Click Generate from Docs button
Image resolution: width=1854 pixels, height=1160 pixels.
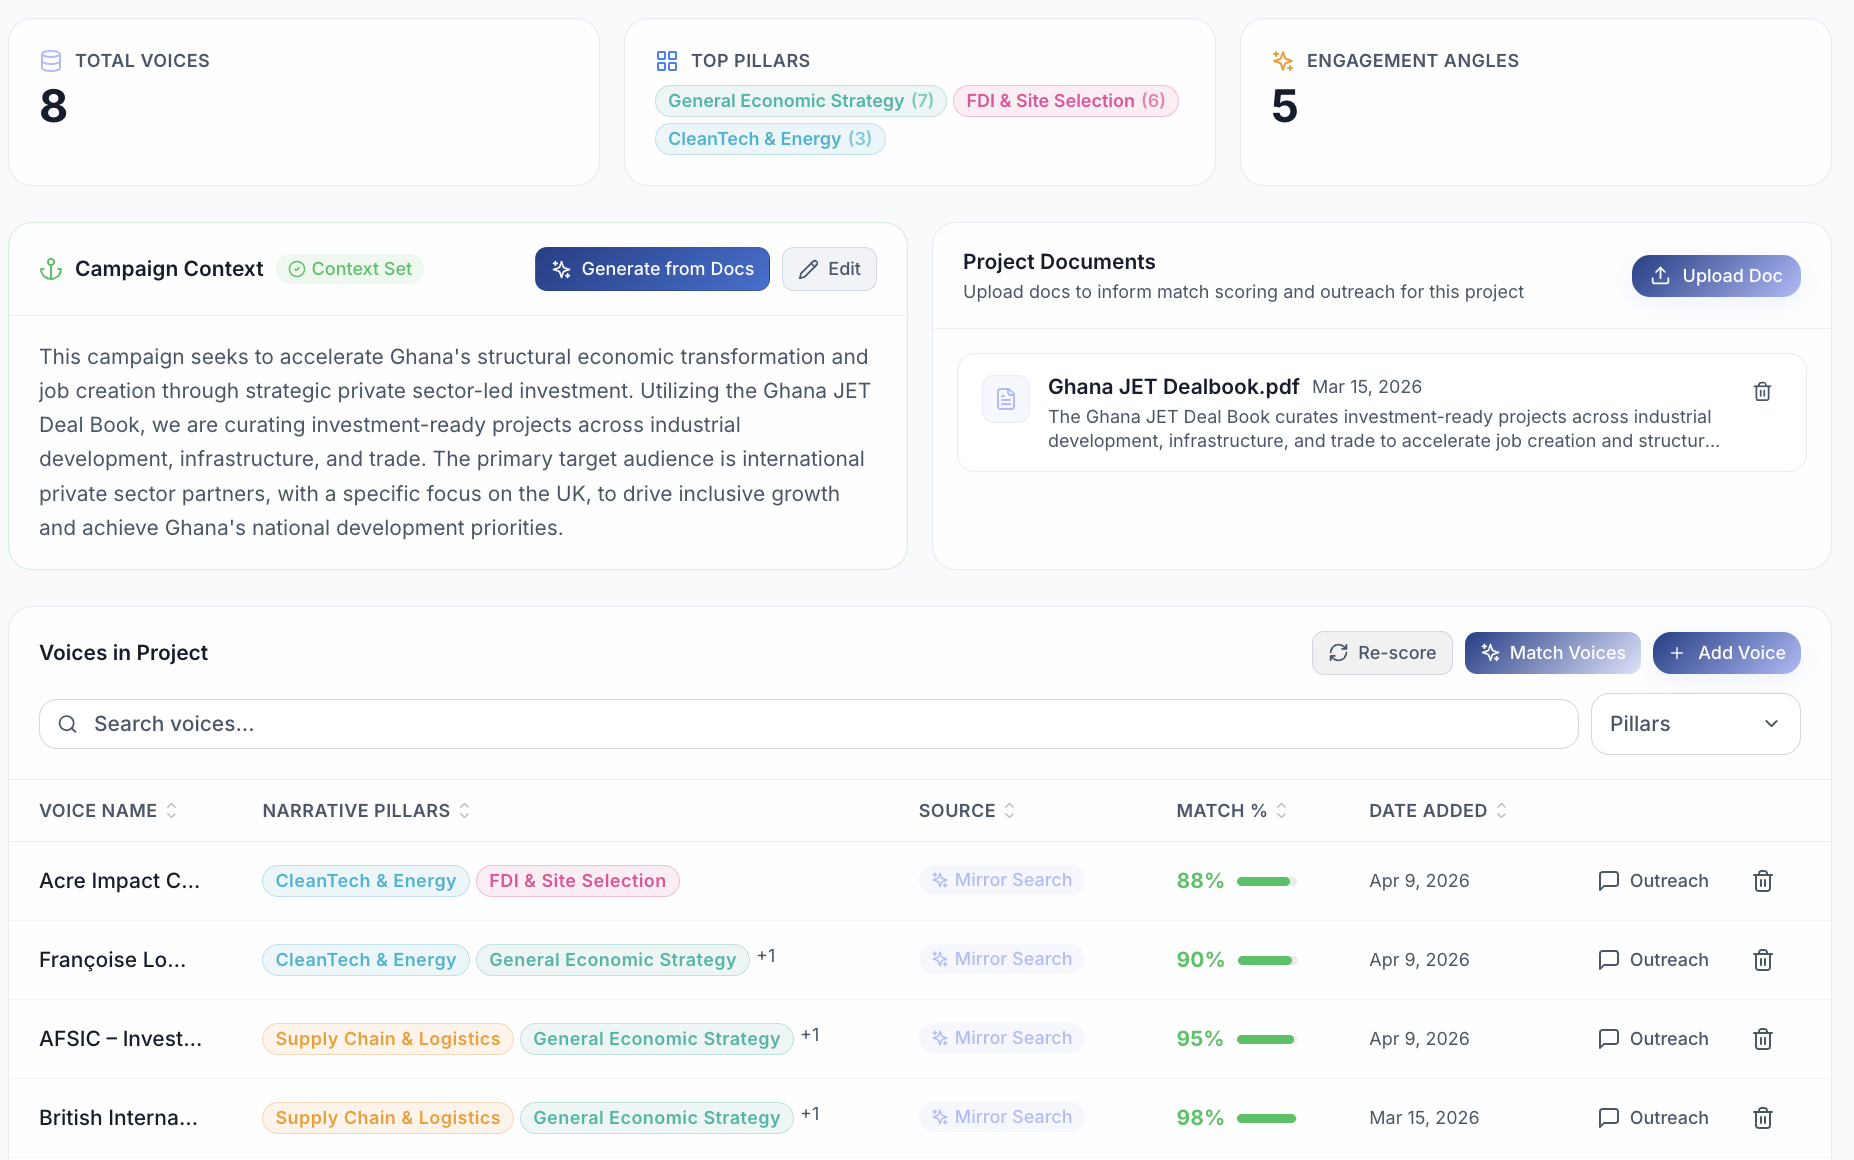point(652,269)
